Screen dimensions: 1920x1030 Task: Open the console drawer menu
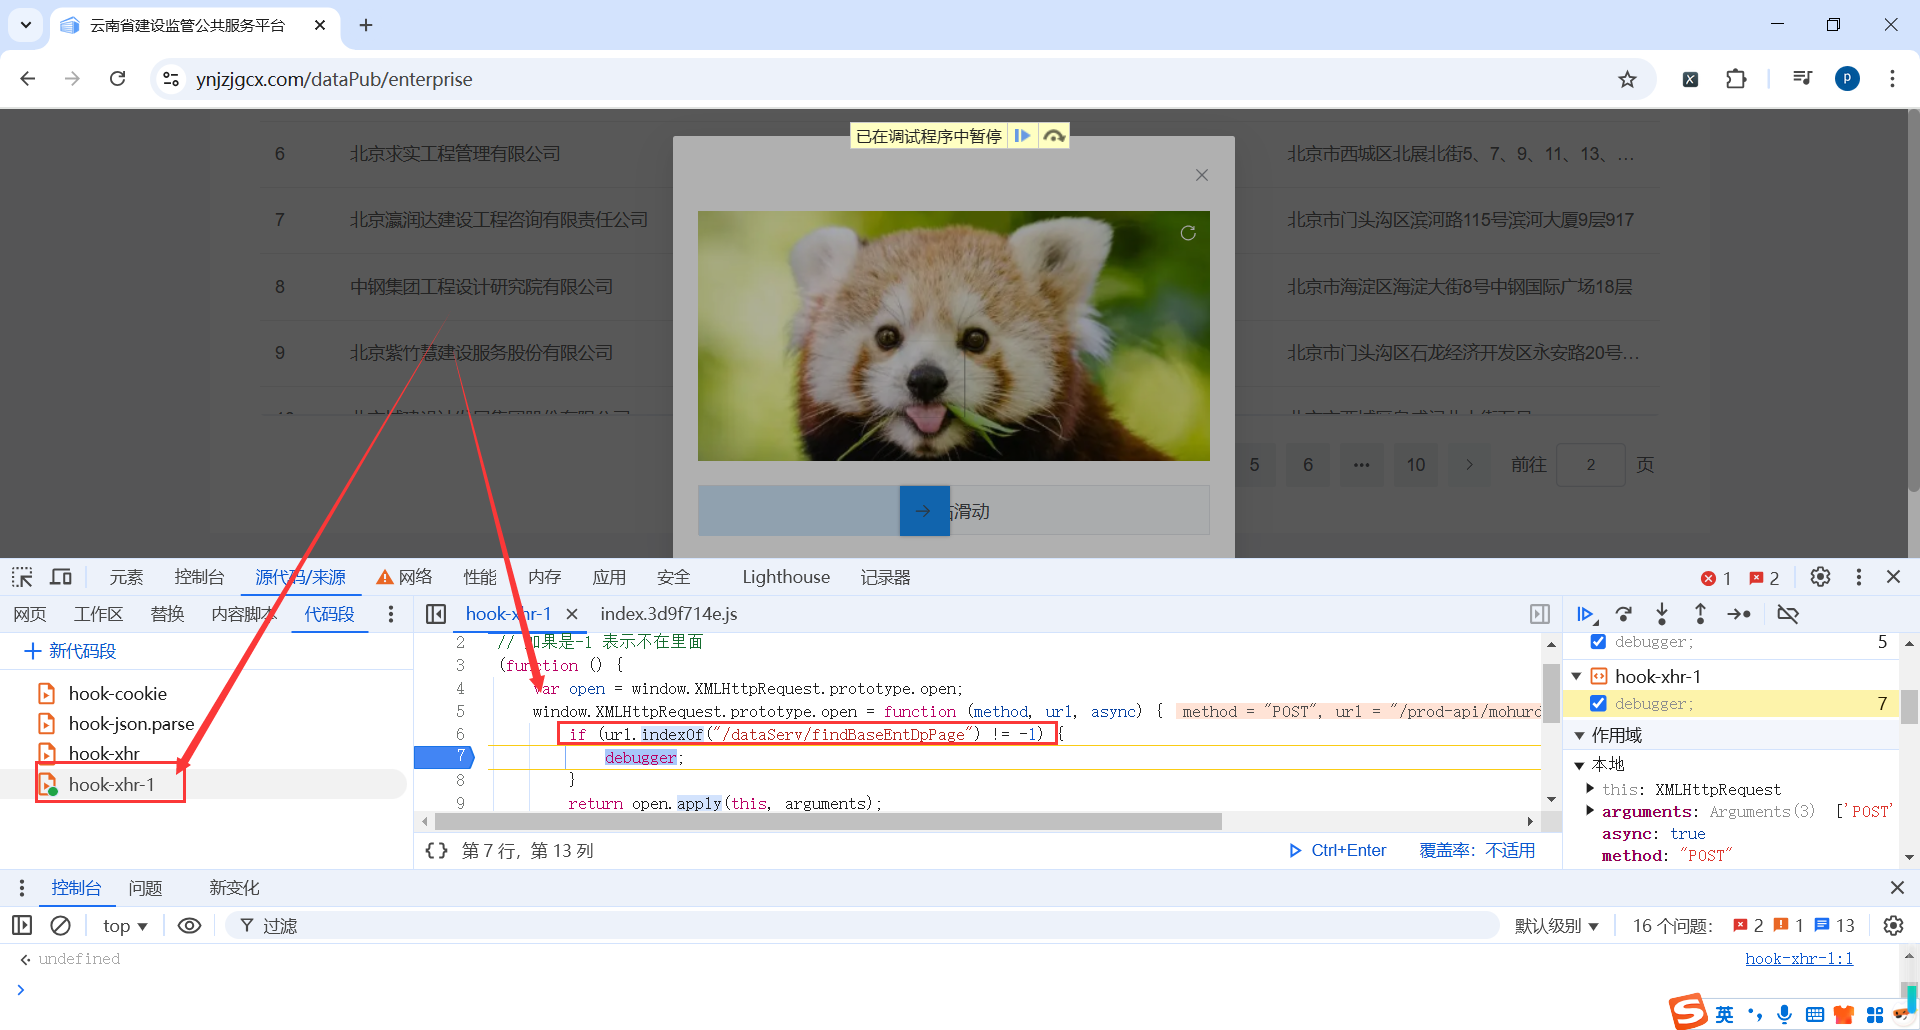pyautogui.click(x=22, y=888)
